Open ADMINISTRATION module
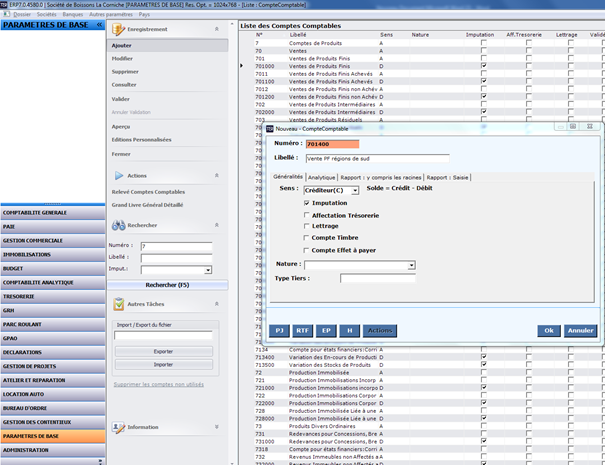Screen dimensions: 605x465 pos(52,450)
